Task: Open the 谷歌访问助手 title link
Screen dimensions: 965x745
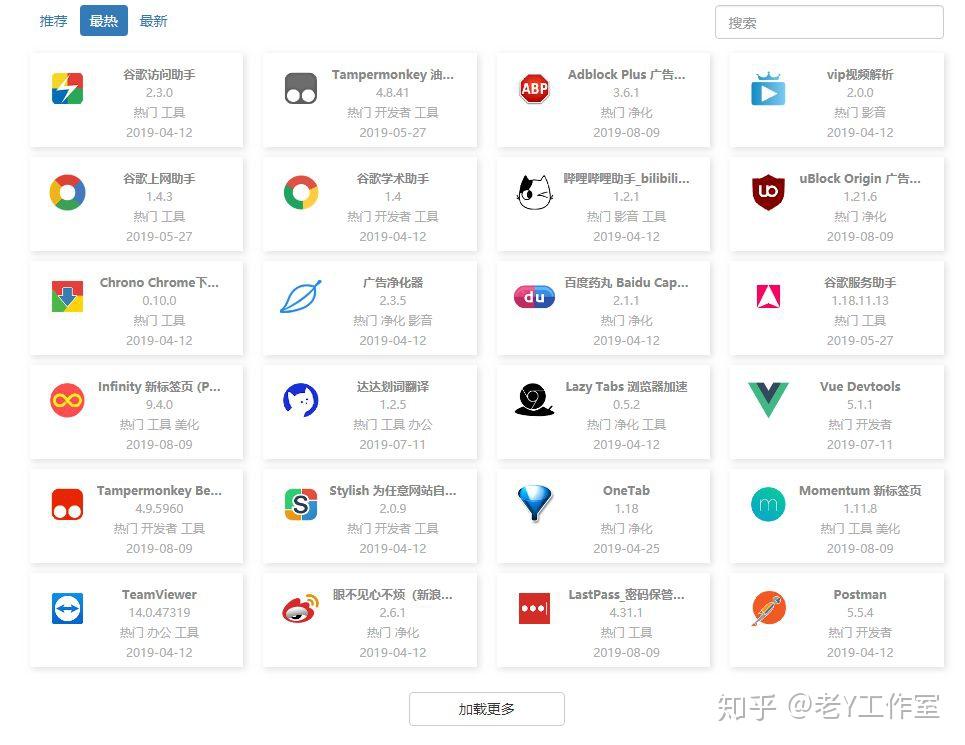Action: point(159,74)
